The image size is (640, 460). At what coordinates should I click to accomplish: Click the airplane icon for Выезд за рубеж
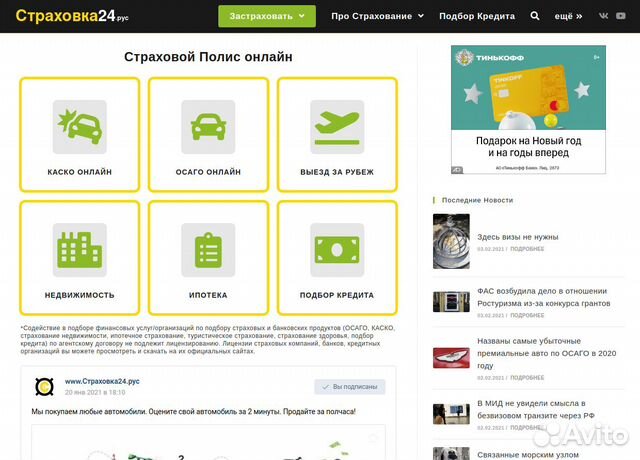337,126
